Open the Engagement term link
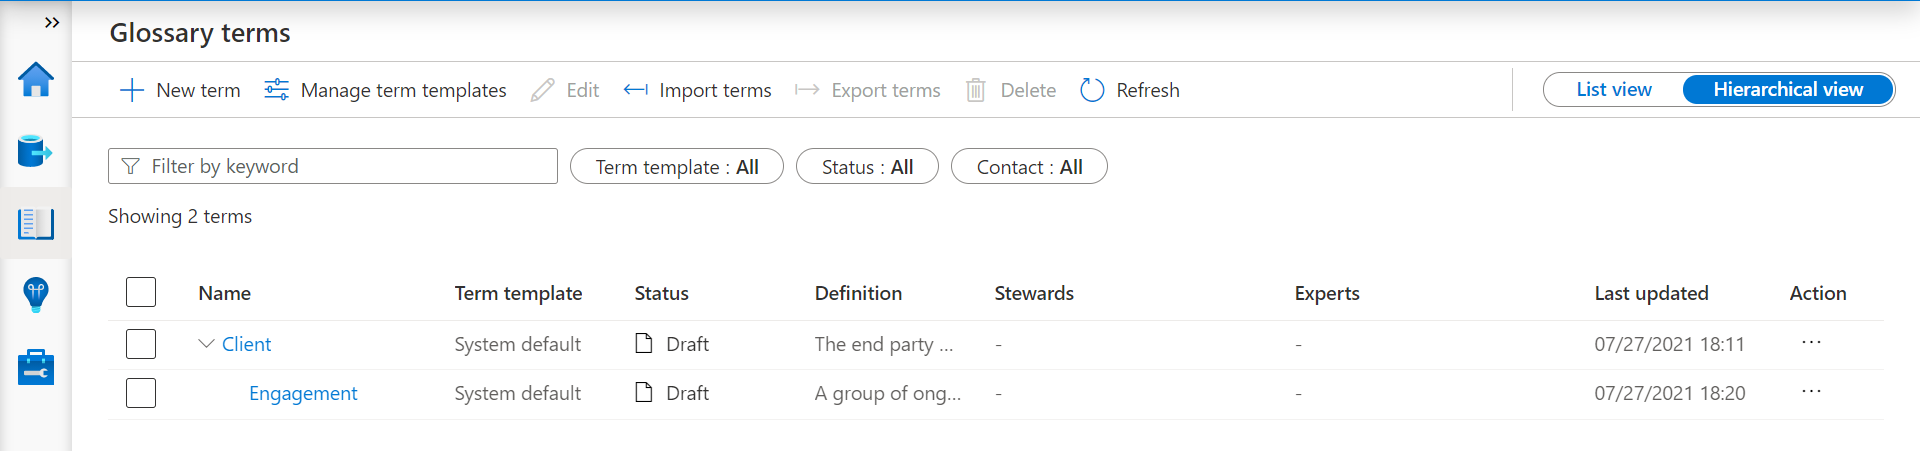Screen dimensions: 1920x451 point(303,393)
